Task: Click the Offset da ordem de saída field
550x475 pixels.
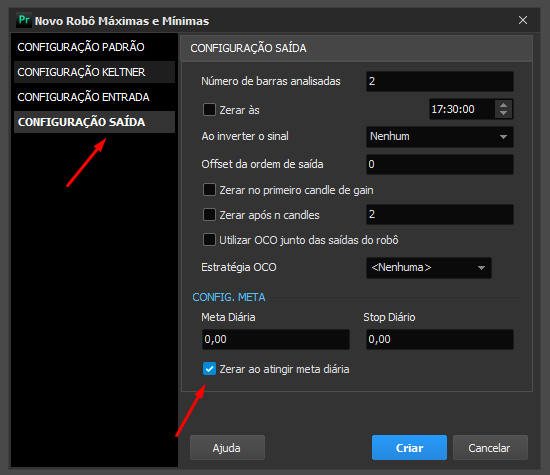Action: (x=440, y=164)
